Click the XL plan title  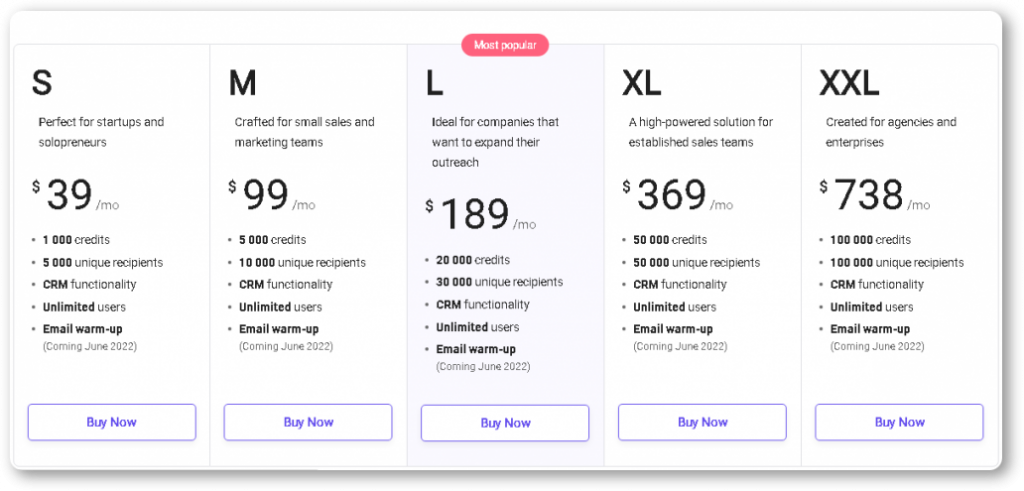[x=641, y=82]
